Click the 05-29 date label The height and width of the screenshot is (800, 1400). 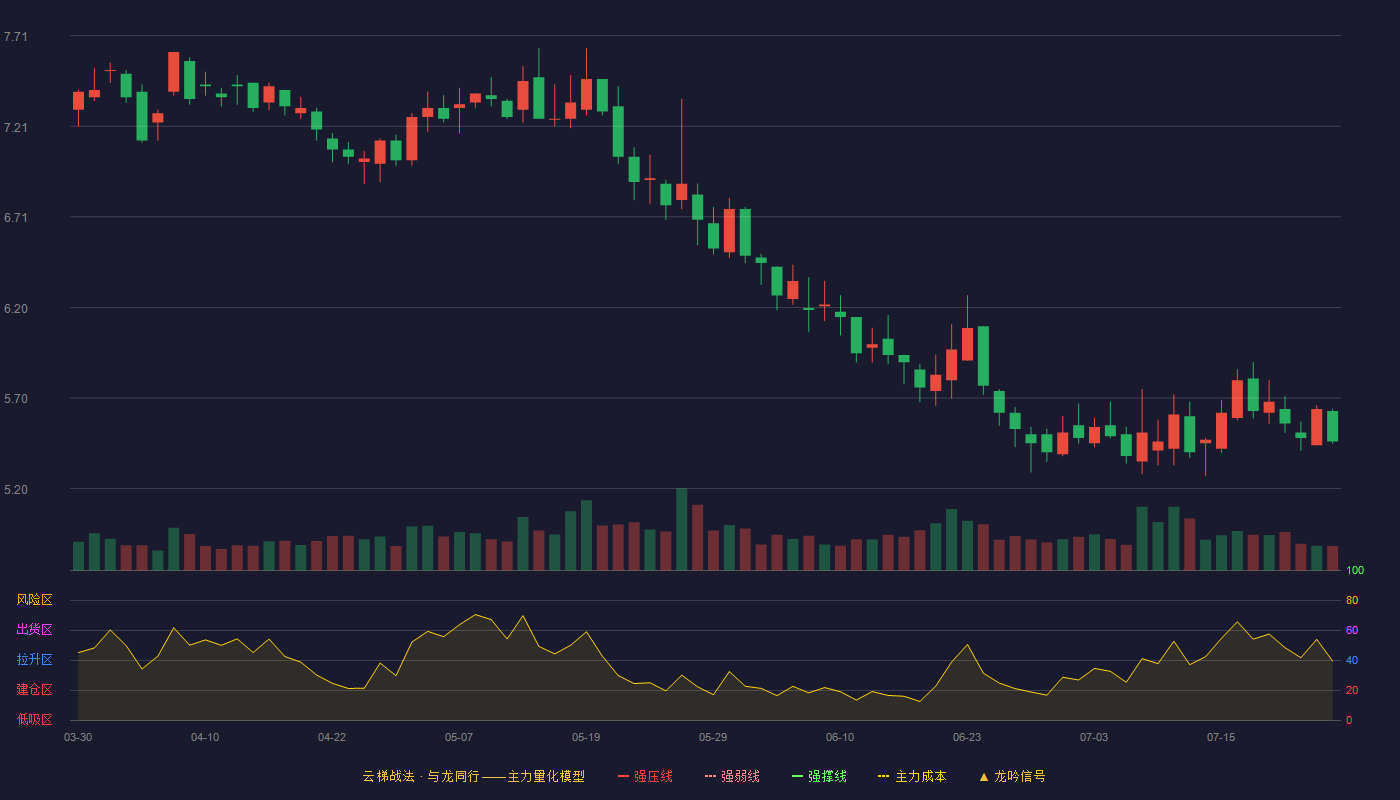tap(713, 737)
